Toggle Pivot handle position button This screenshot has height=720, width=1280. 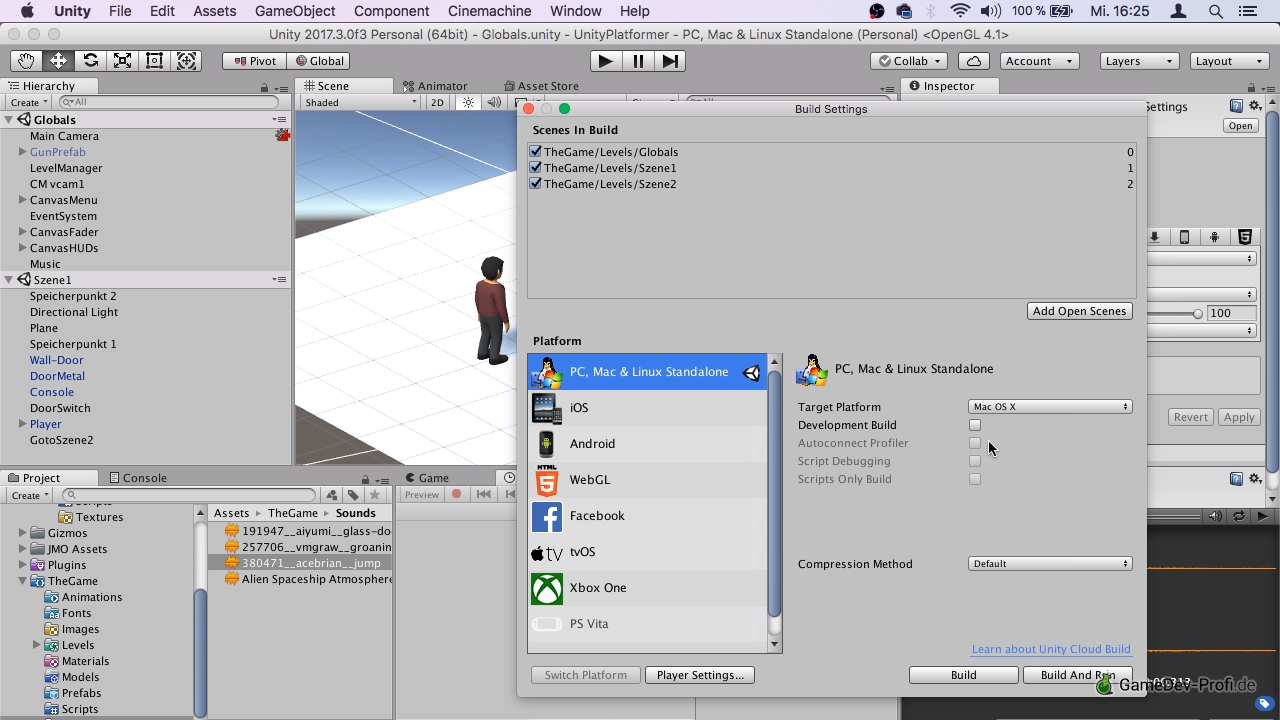point(254,61)
